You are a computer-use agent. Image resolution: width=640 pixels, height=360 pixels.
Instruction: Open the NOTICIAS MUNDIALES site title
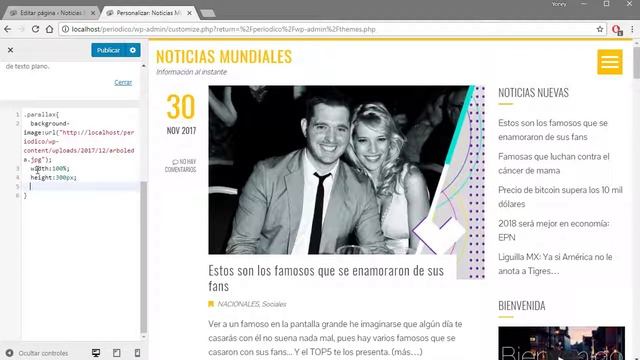pyautogui.click(x=224, y=57)
